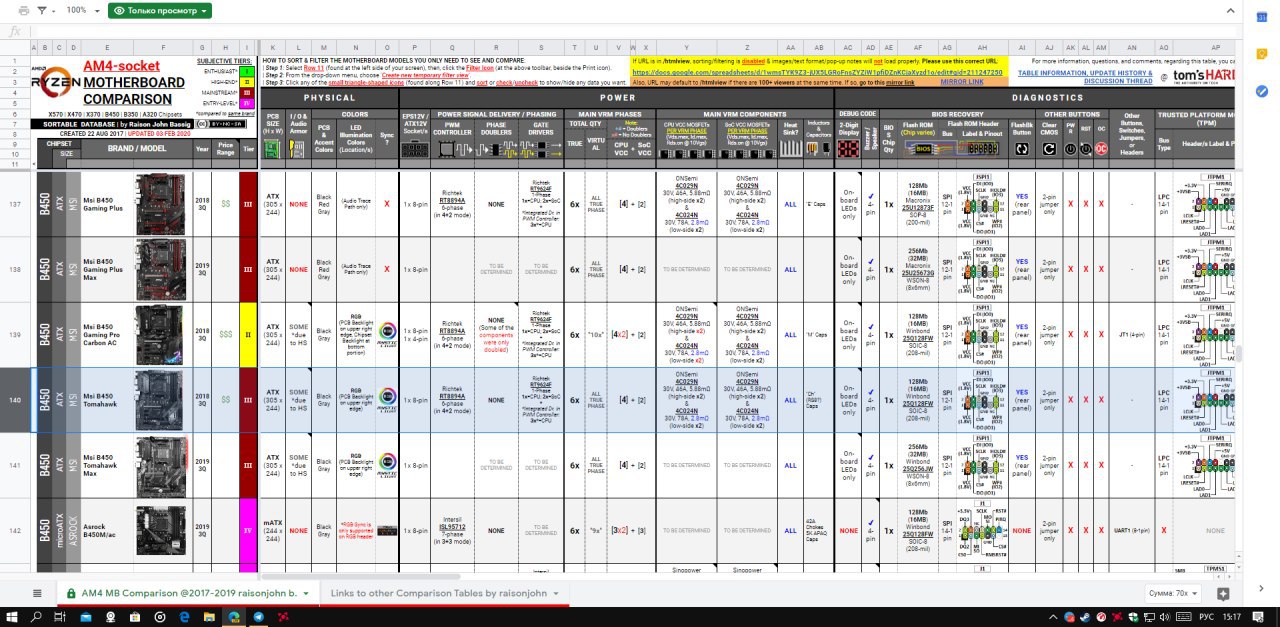Click the Asrock B450M/ac motherboard image
The width and height of the screenshot is (1280, 627).
click(160, 531)
